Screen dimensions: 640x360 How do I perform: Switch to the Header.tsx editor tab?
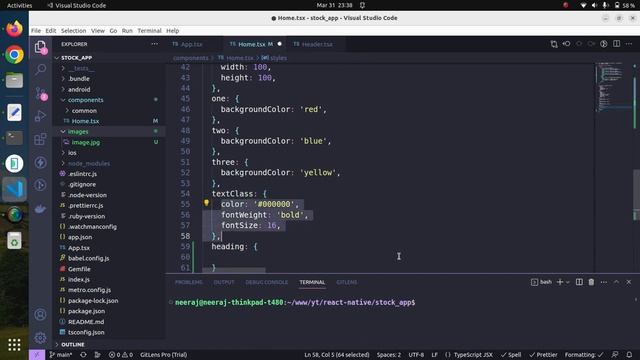click(317, 44)
